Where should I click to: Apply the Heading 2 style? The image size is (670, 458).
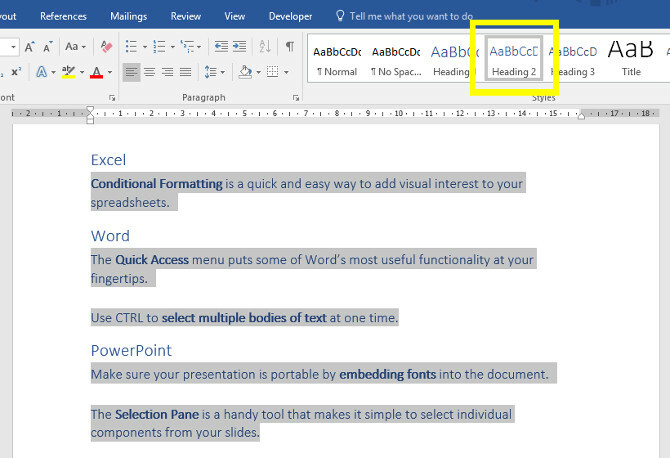pos(514,58)
